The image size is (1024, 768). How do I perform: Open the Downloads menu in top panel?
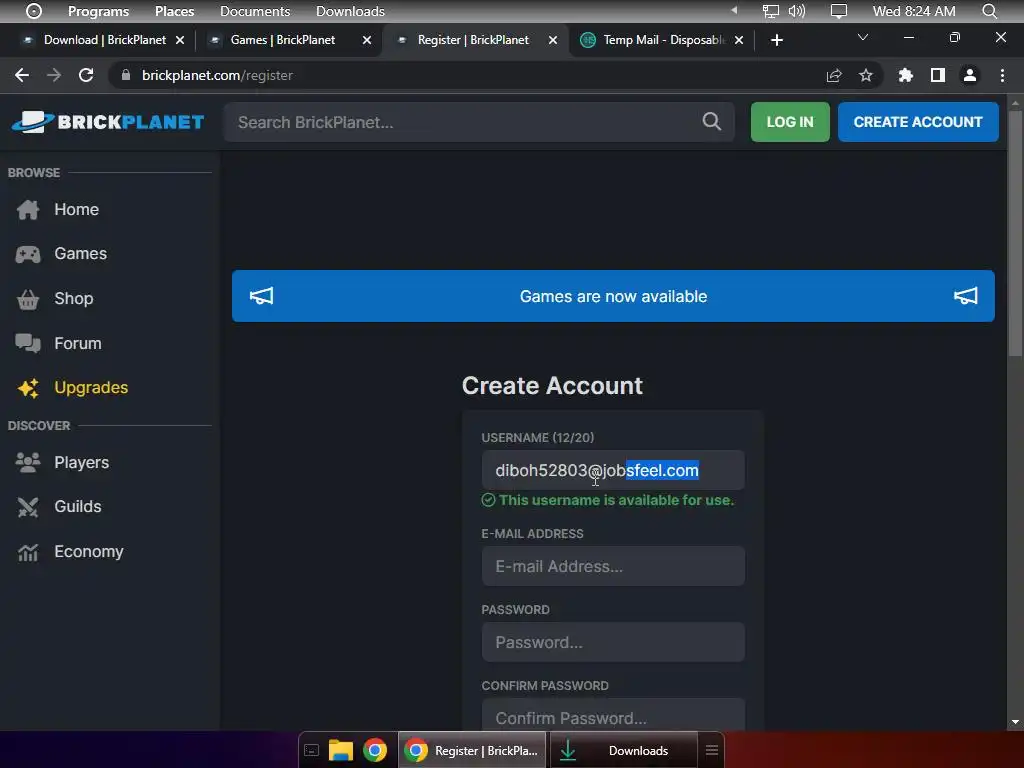point(350,11)
